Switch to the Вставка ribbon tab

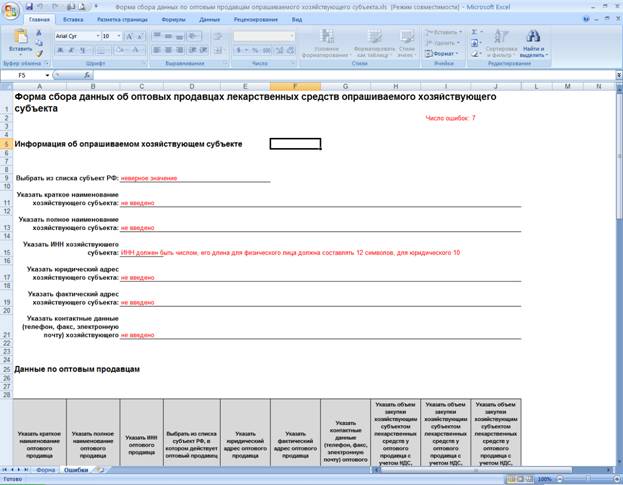coord(73,19)
